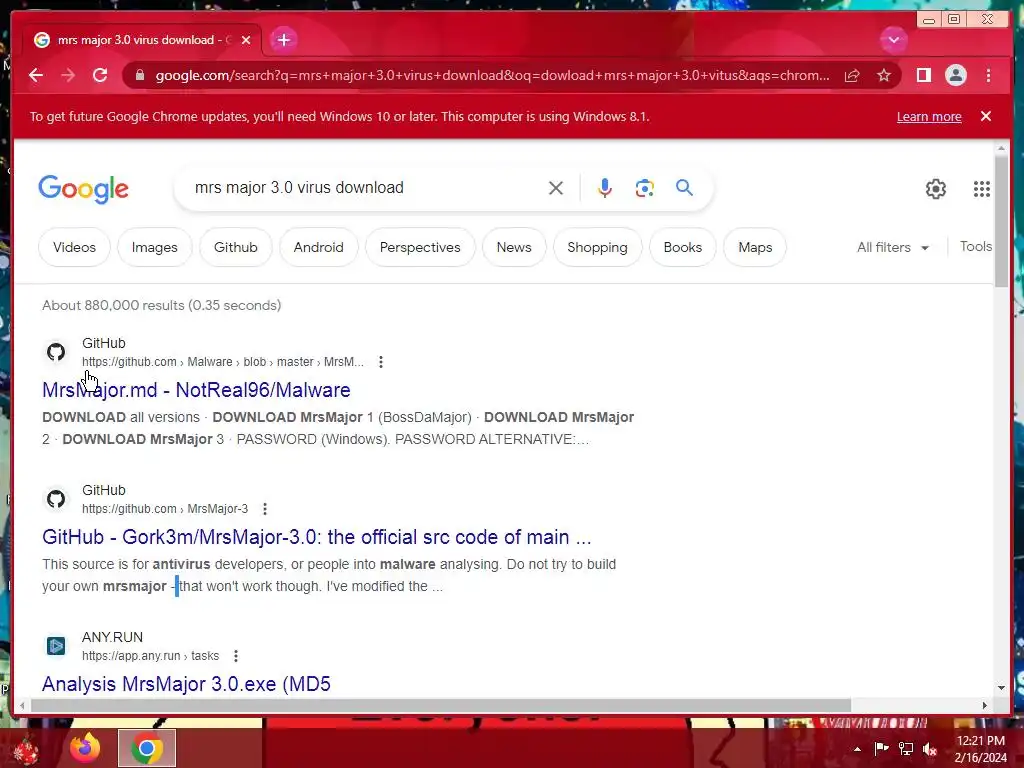The image size is (1024, 768).
Task: Switch to News results
Action: click(514, 248)
